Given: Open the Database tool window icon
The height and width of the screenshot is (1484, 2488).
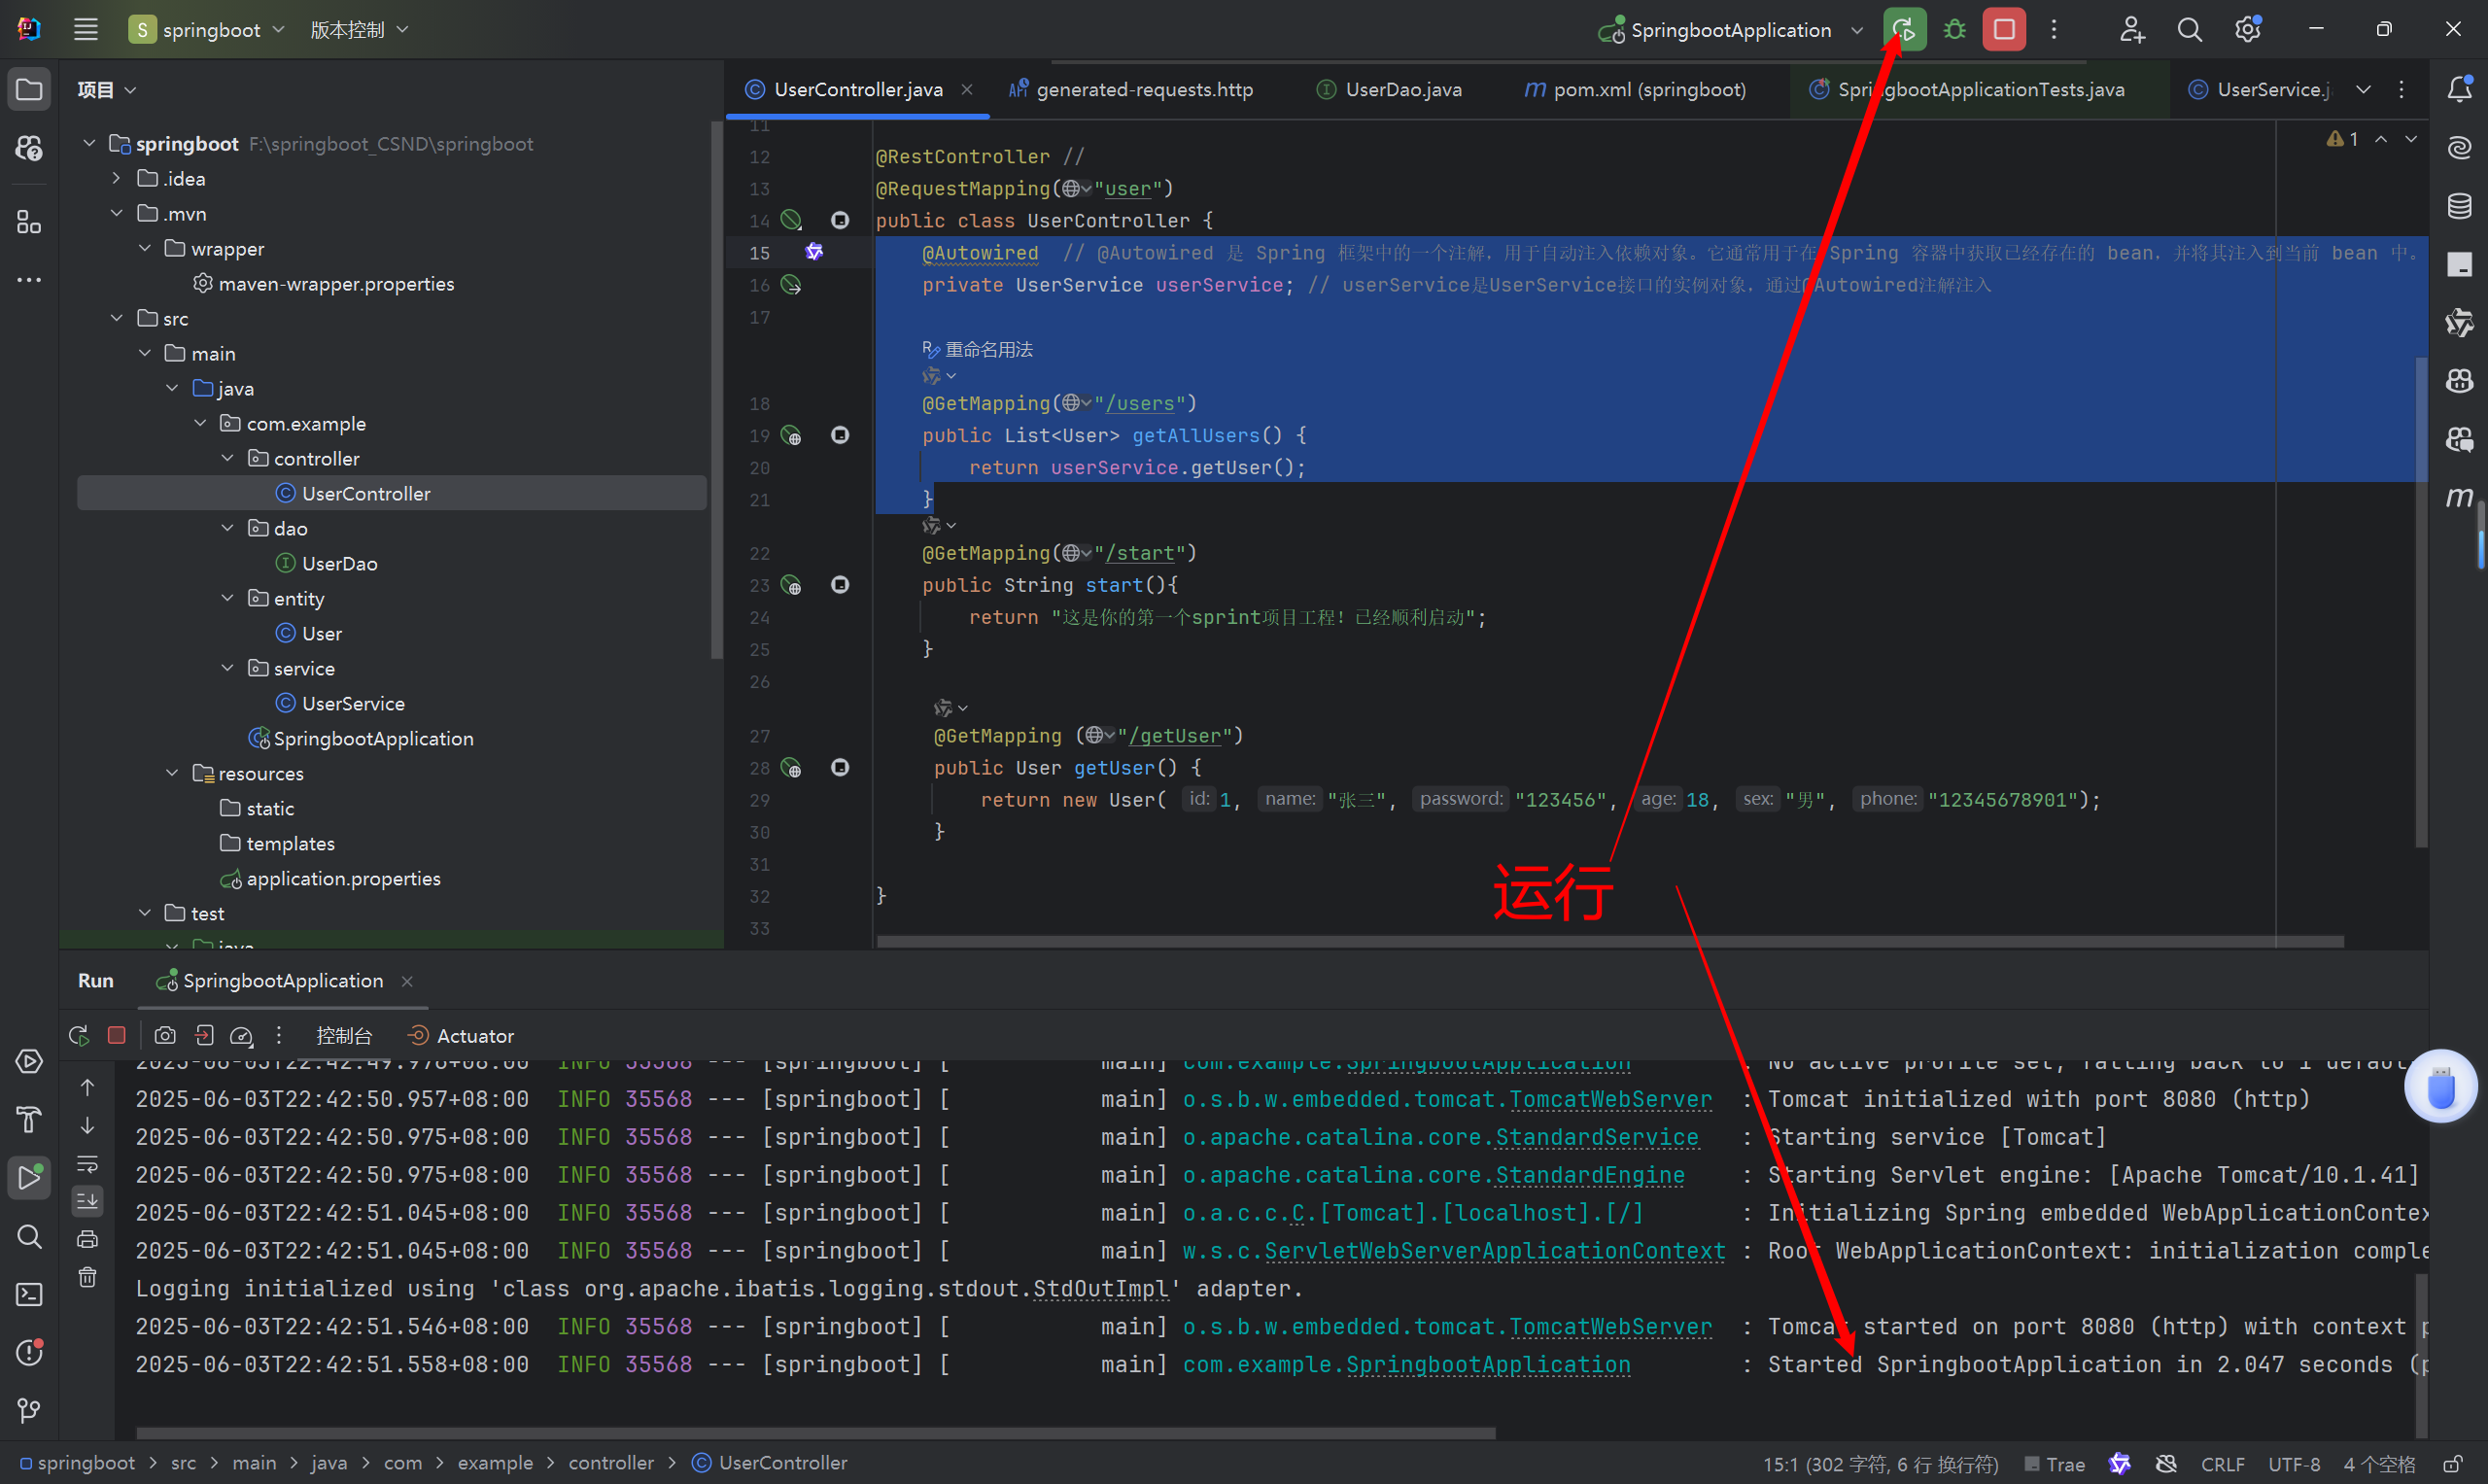Looking at the screenshot, I should pos(2459,206).
